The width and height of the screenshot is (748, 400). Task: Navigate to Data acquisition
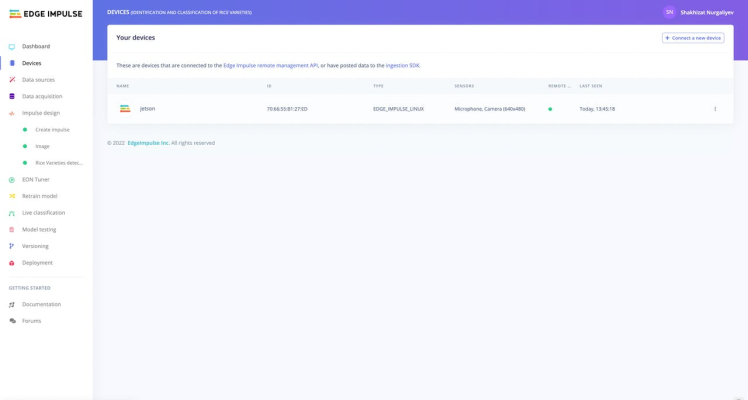coord(42,96)
